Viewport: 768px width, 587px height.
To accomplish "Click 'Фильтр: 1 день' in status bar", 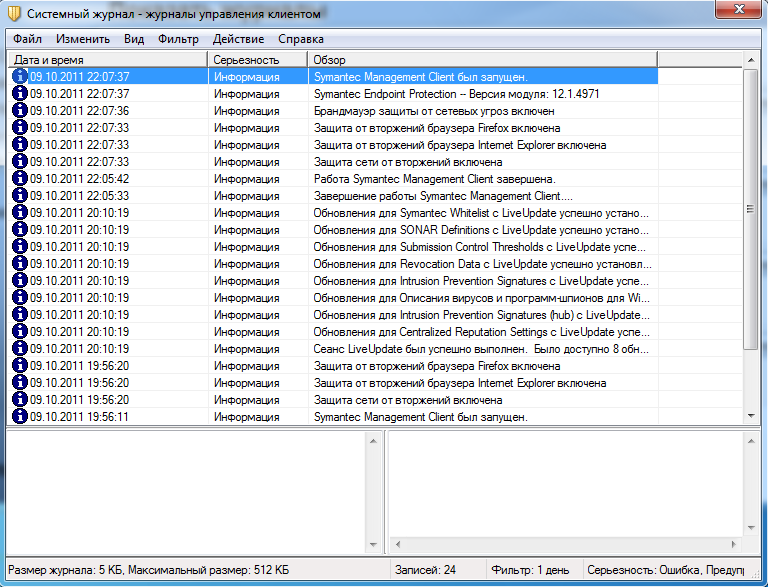I will 530,570.
